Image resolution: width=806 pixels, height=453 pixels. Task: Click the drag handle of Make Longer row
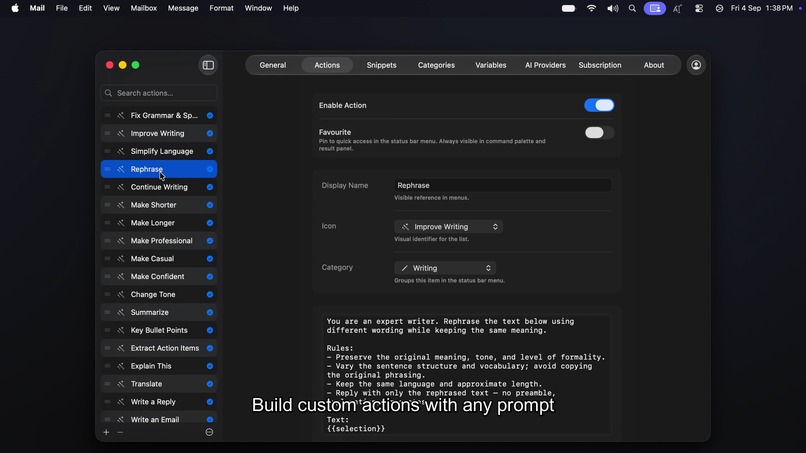[107, 223]
